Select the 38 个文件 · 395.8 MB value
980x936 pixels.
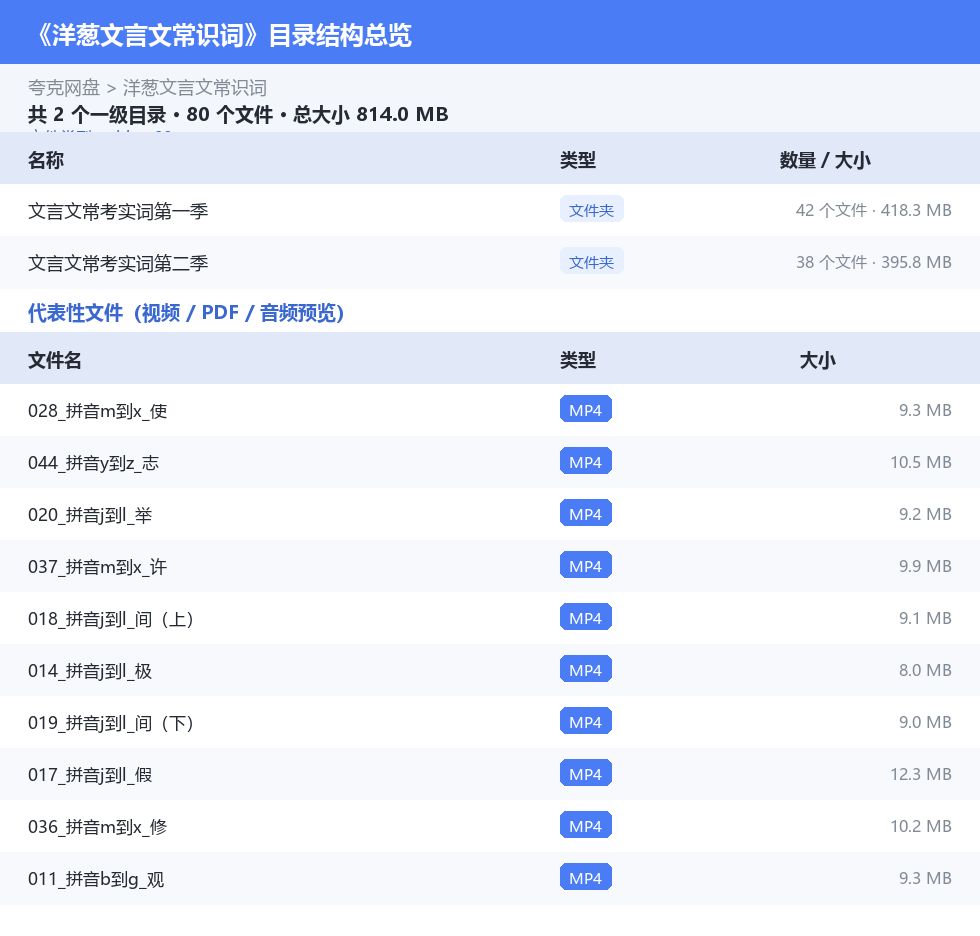[x=873, y=262]
